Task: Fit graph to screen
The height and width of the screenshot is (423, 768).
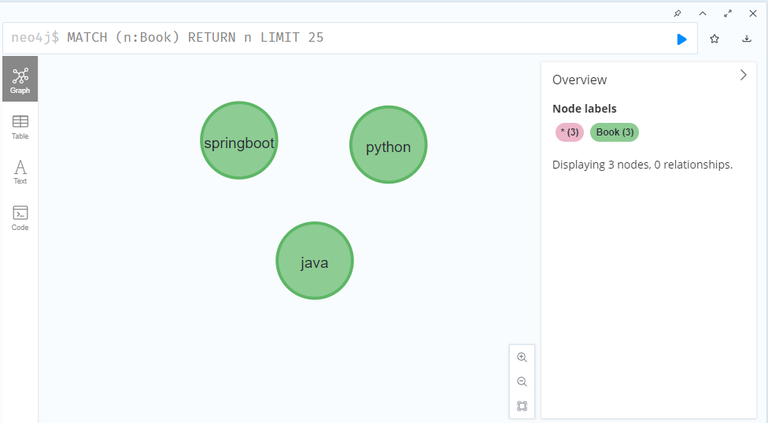Action: point(522,406)
